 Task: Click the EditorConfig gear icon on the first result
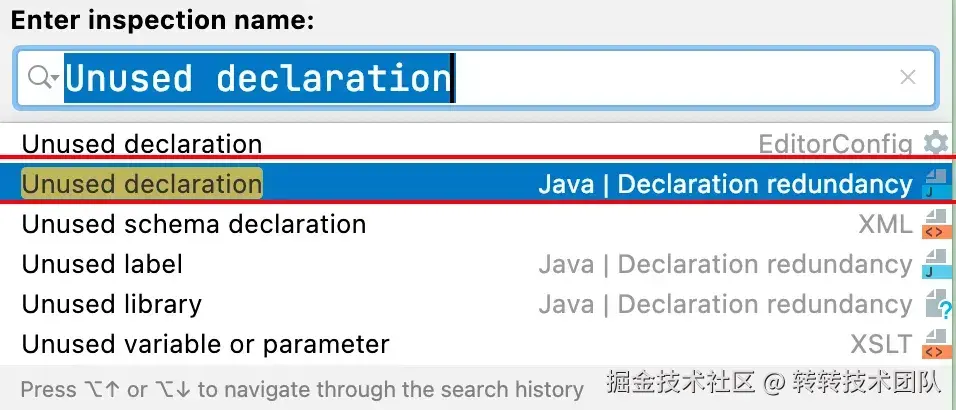point(936,144)
